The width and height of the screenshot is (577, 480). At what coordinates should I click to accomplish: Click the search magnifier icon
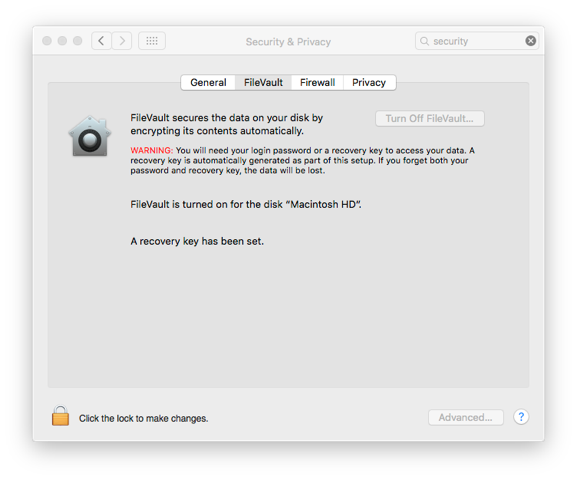click(x=424, y=41)
